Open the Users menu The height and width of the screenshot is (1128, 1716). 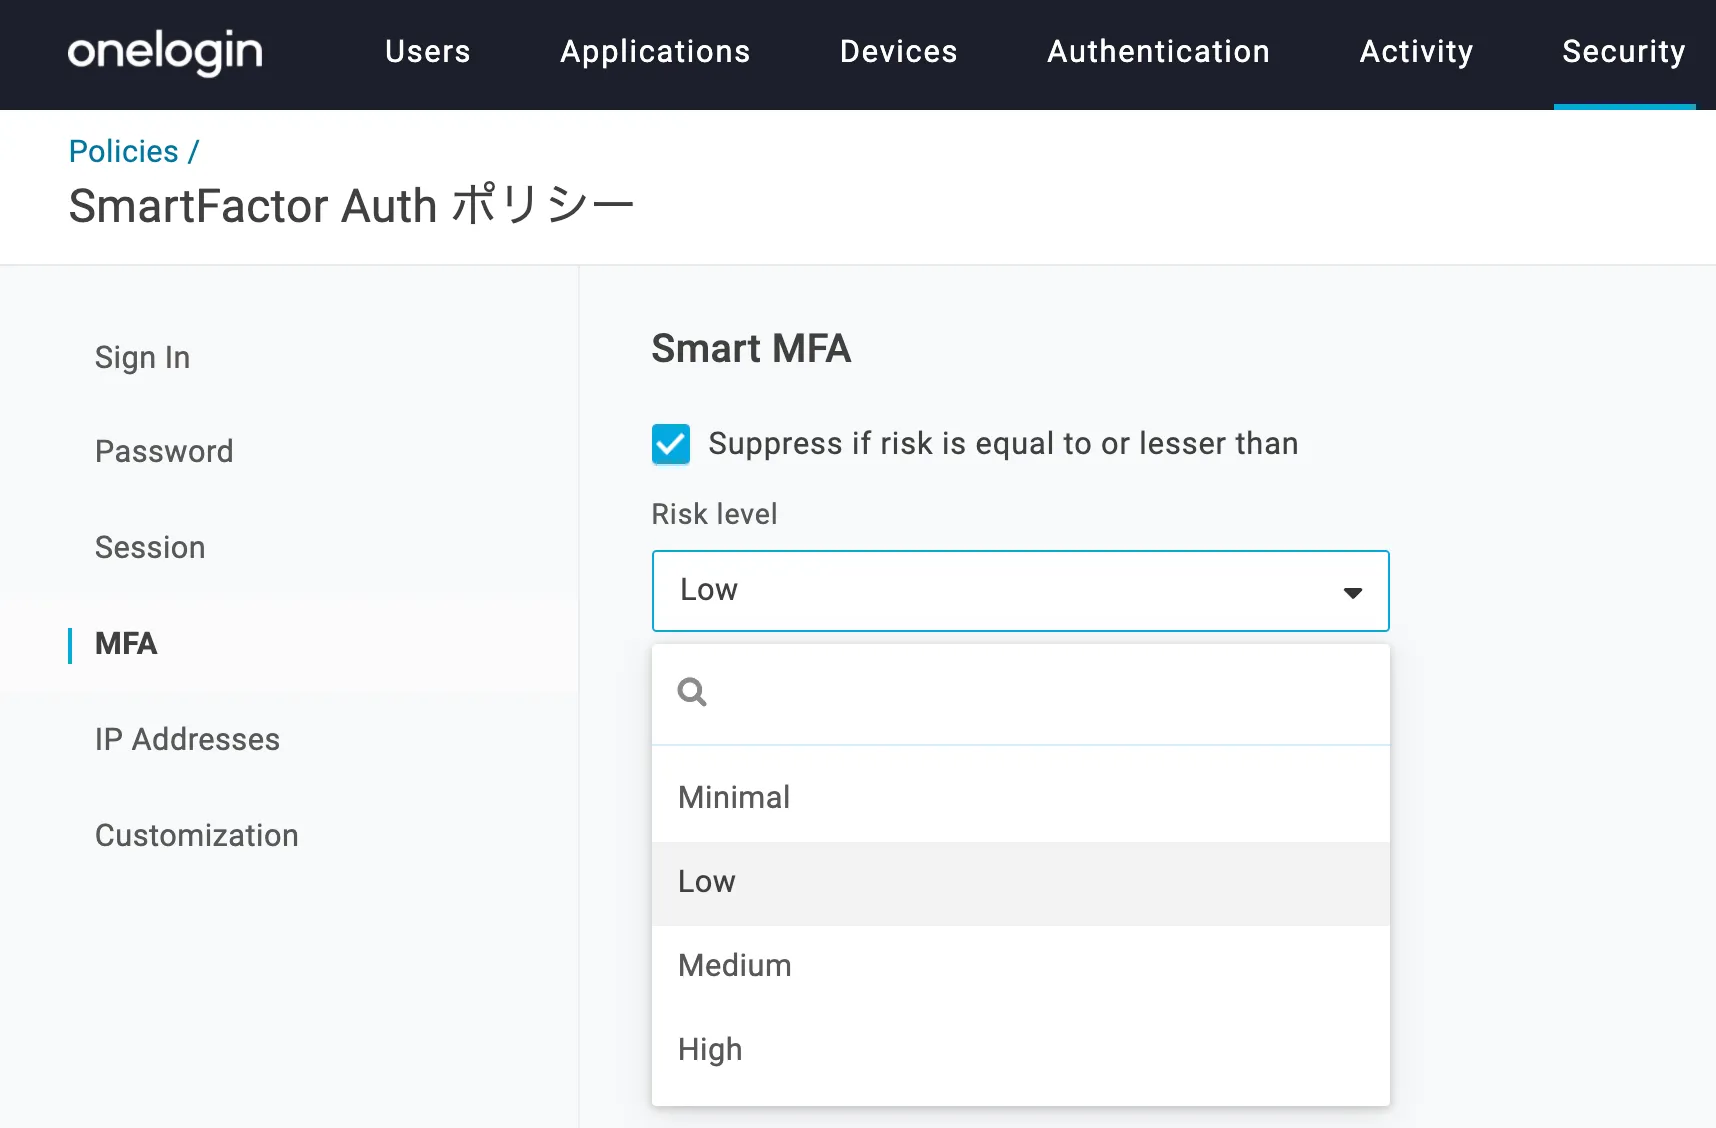[x=427, y=52]
